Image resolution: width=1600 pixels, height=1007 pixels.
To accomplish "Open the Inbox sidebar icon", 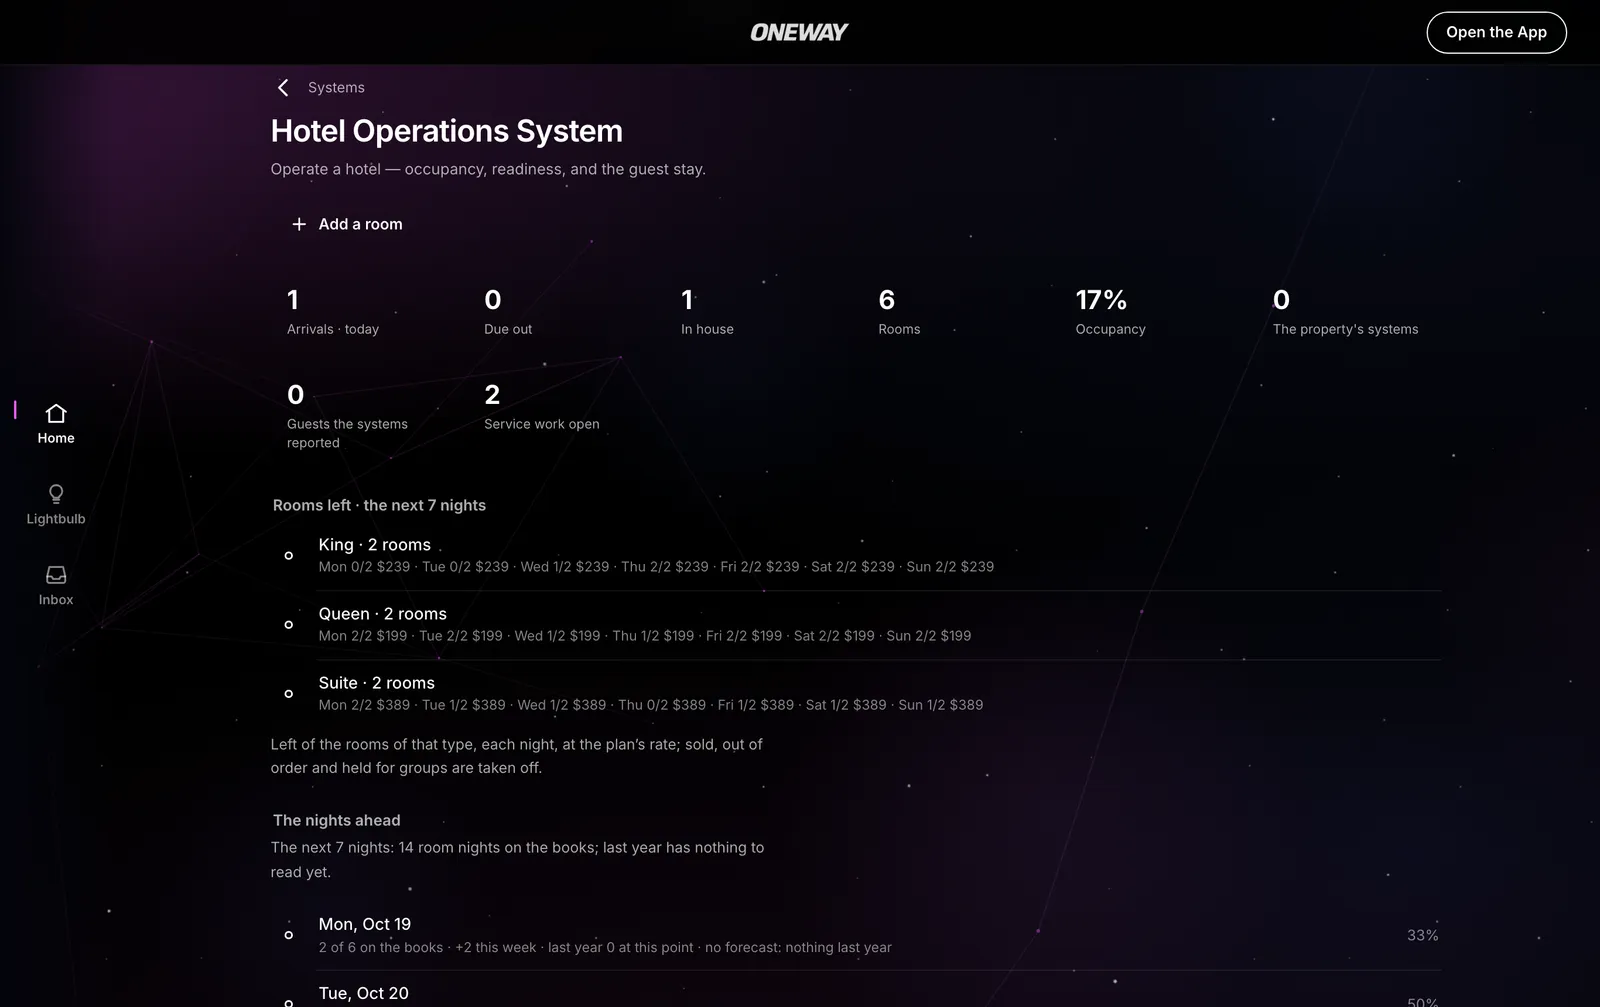I will coord(56,586).
